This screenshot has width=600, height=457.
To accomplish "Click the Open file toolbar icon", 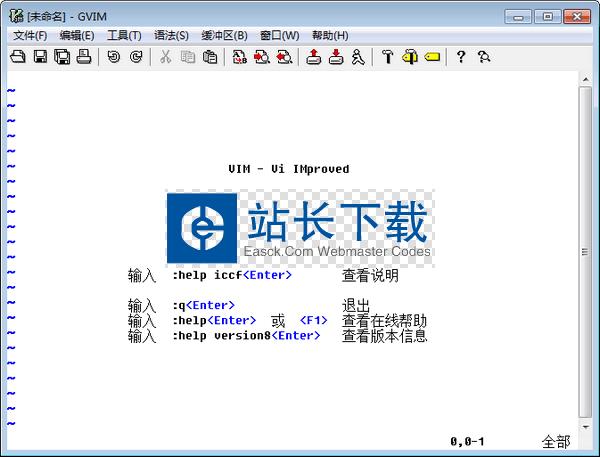I will (x=18, y=57).
